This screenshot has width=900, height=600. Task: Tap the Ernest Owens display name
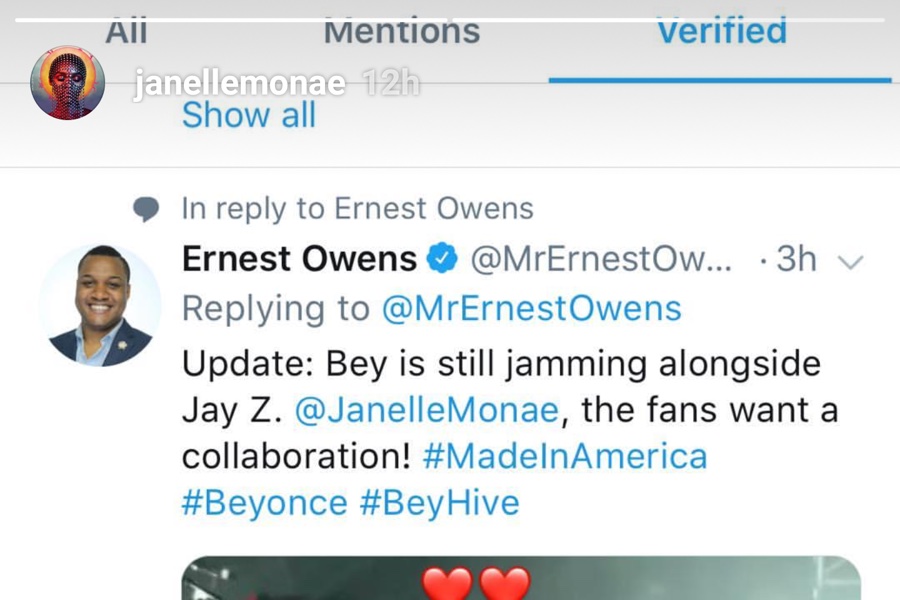click(299, 259)
